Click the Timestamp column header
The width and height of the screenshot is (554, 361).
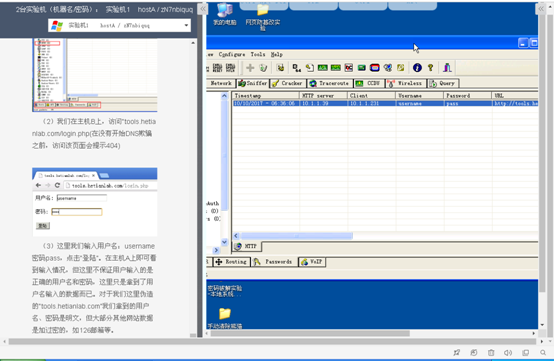(x=266, y=95)
